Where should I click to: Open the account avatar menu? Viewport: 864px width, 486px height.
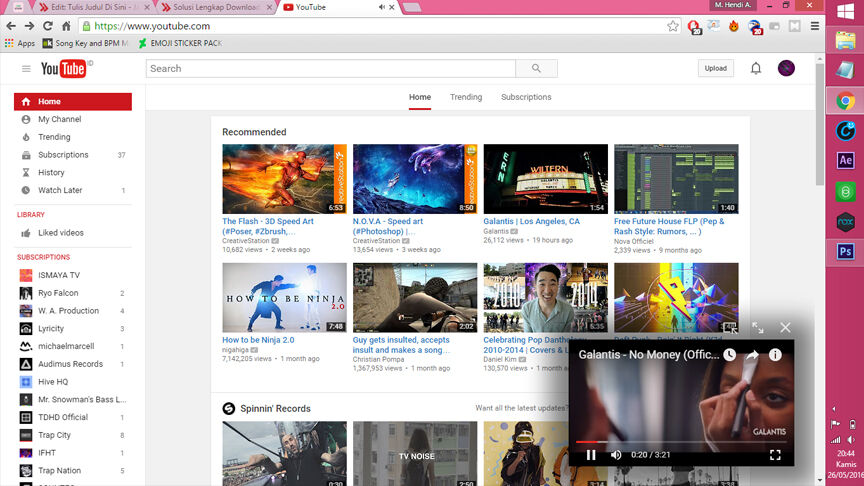786,68
